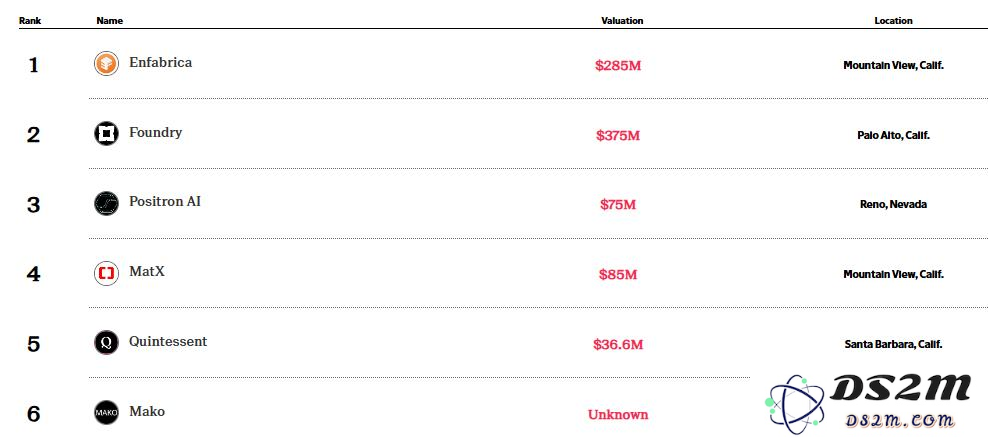Screen dimensions: 988x438
Task: Open the Positron AI logo icon
Action: pyautogui.click(x=106, y=204)
